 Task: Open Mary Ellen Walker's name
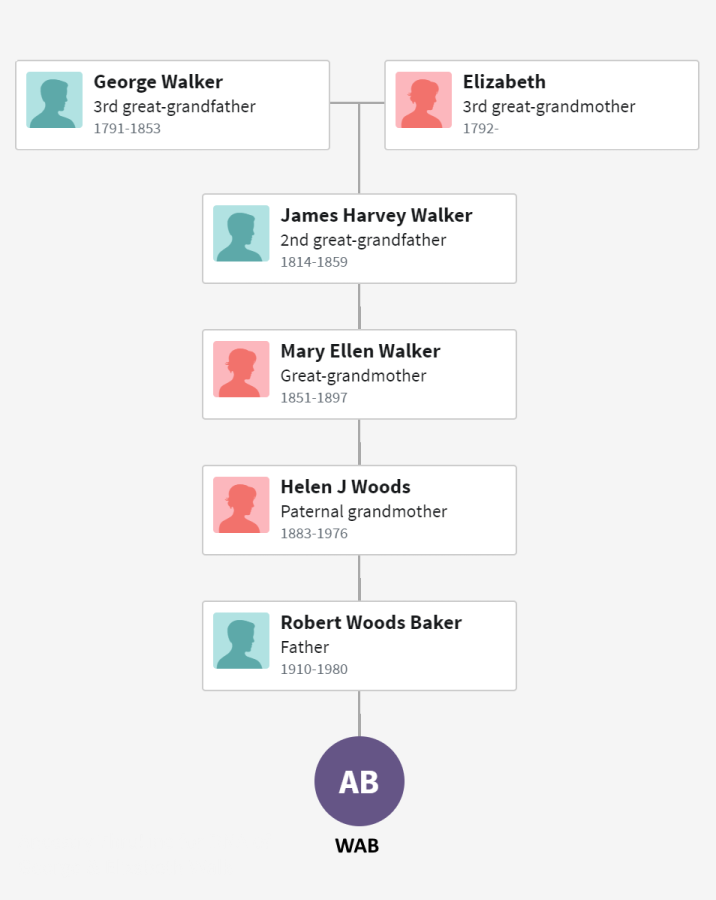360,351
